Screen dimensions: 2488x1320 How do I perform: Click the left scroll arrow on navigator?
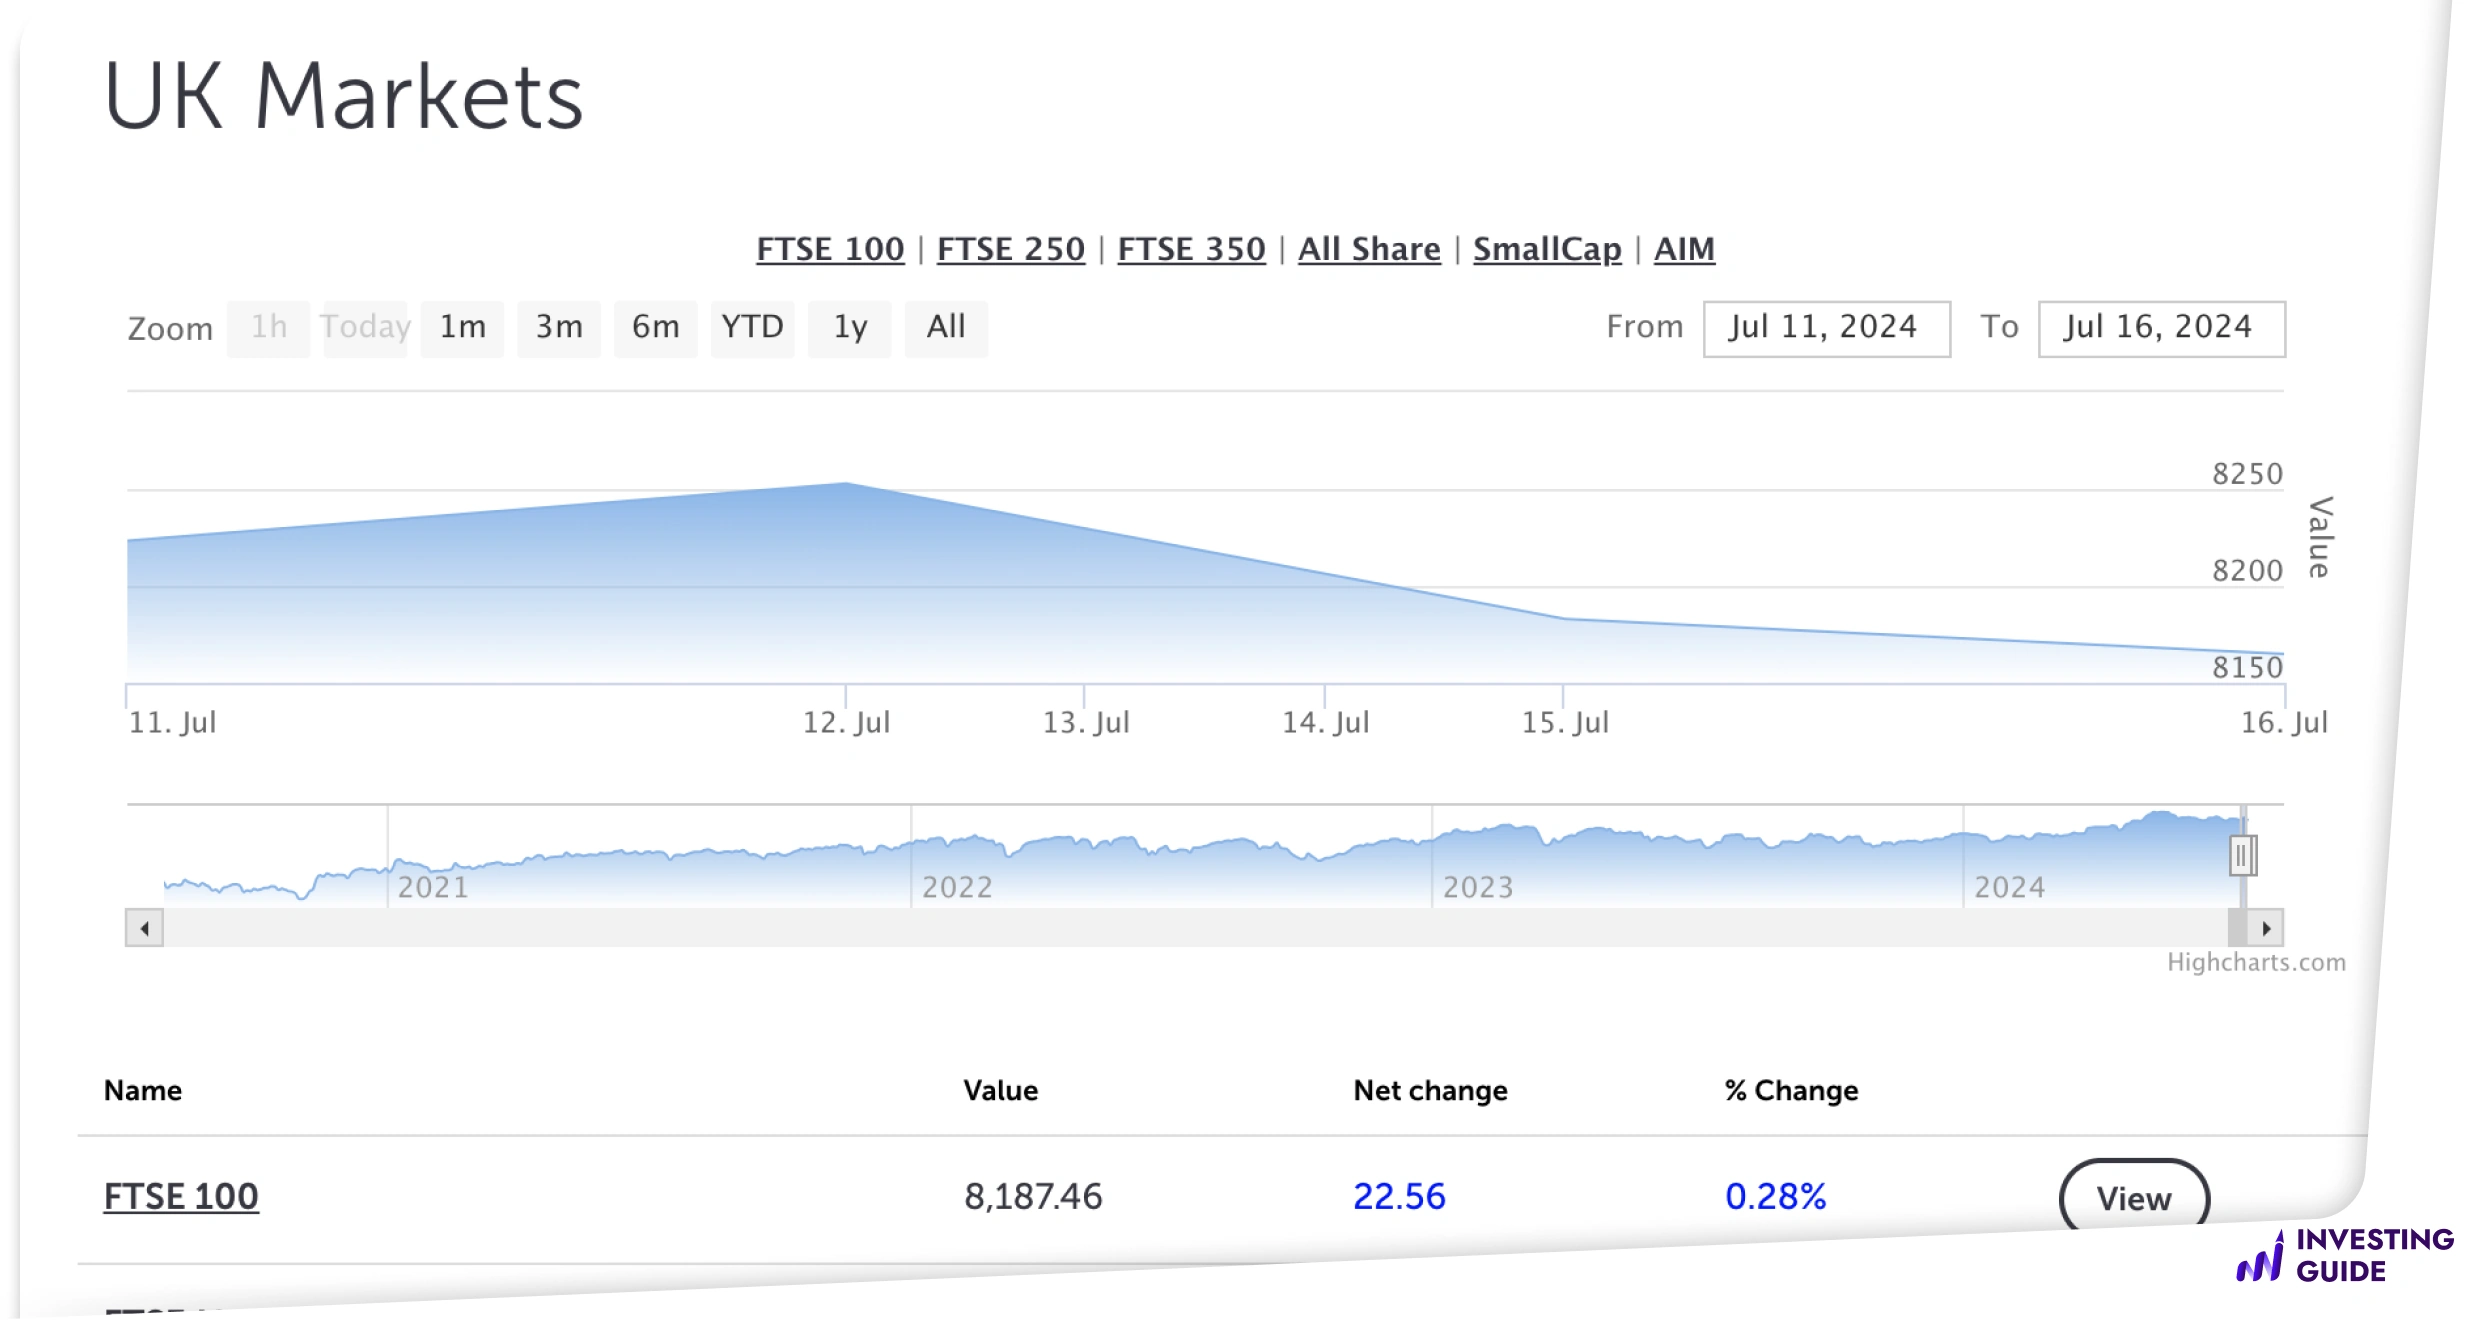tap(144, 929)
